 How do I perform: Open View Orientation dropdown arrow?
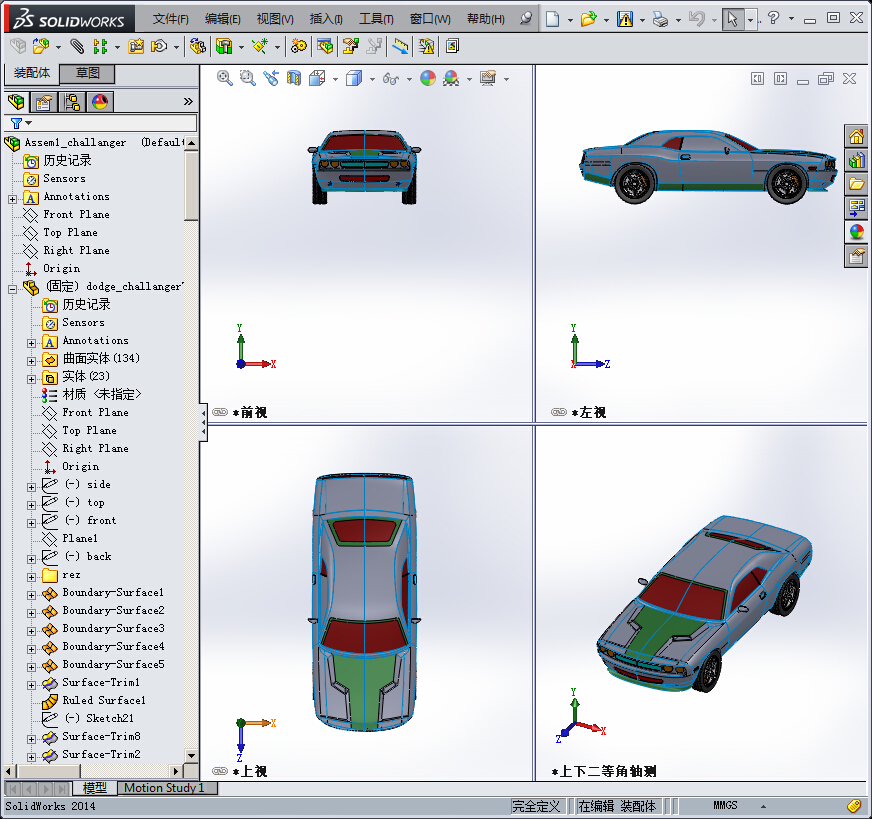point(335,80)
